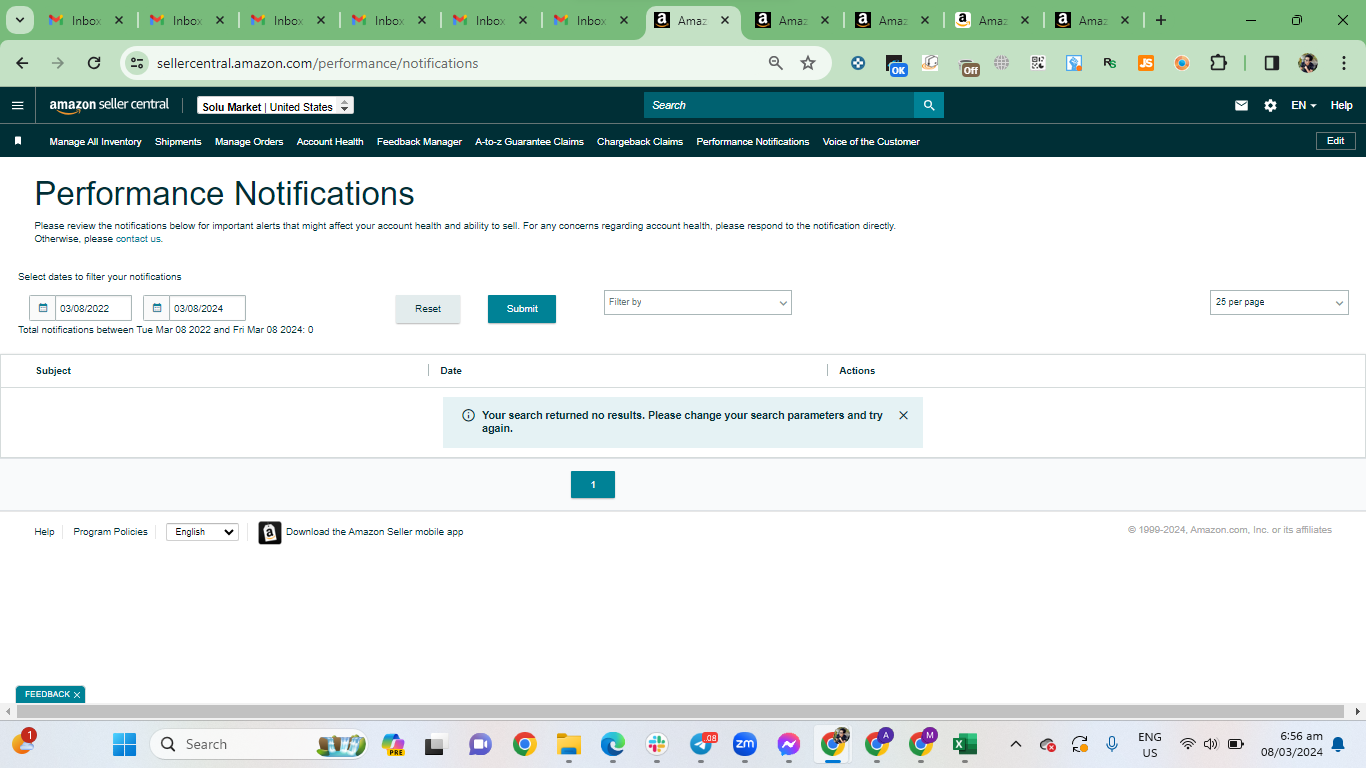Click the QR code extension icon

pyautogui.click(x=1038, y=63)
